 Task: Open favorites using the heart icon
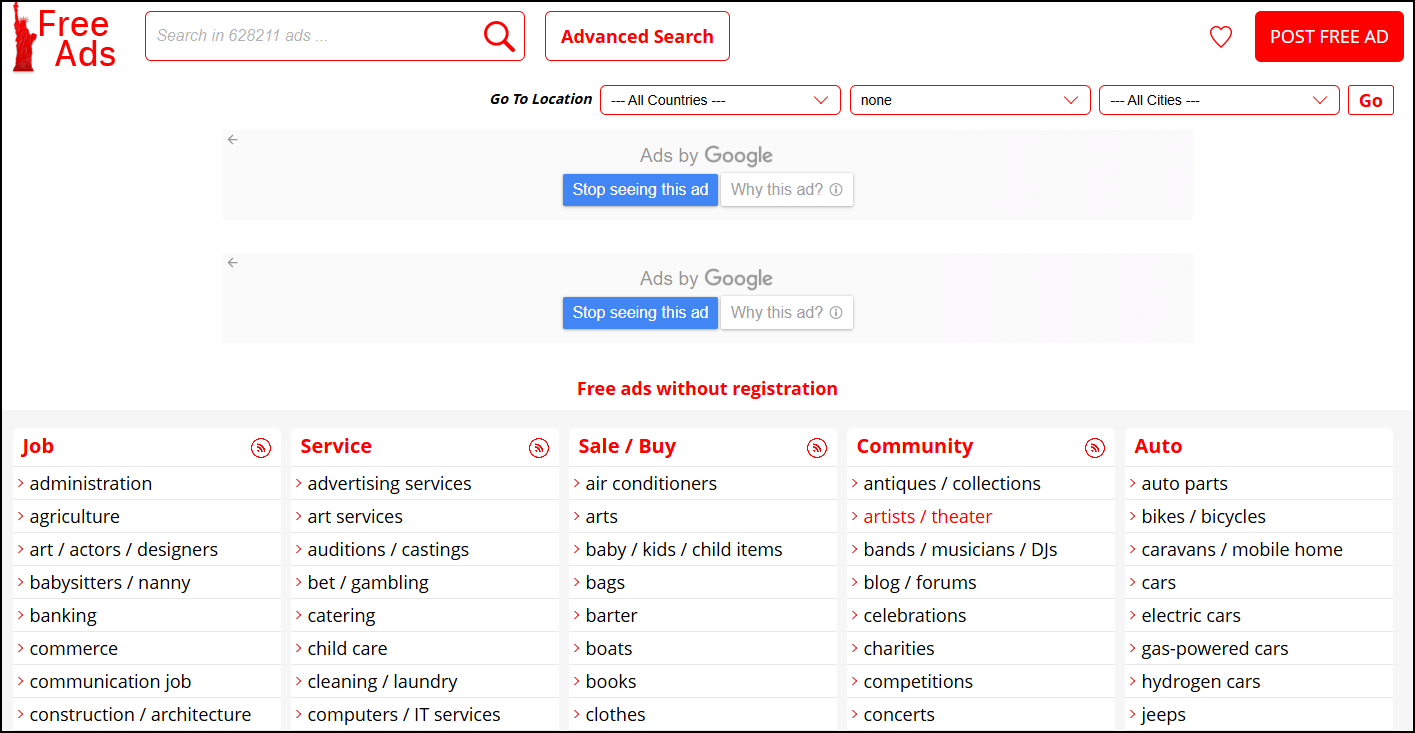point(1220,36)
